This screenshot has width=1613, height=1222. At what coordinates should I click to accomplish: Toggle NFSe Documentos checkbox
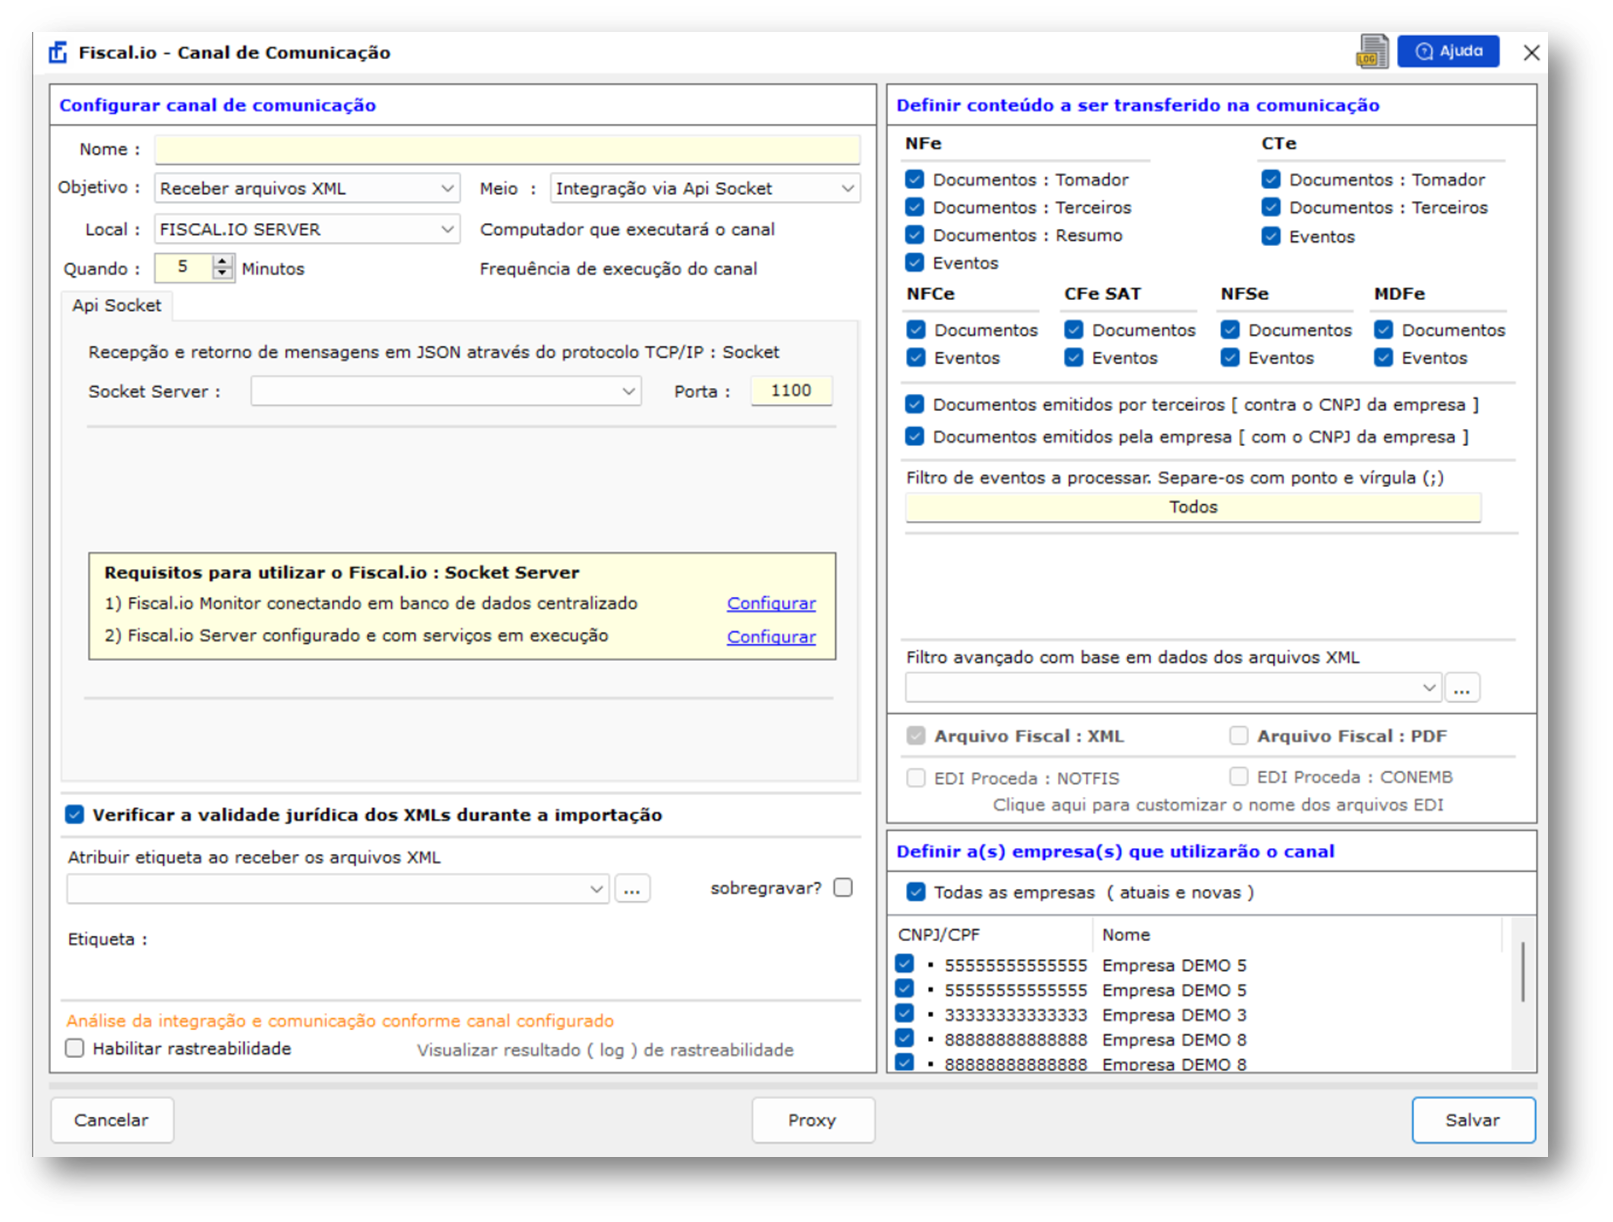tap(1230, 329)
